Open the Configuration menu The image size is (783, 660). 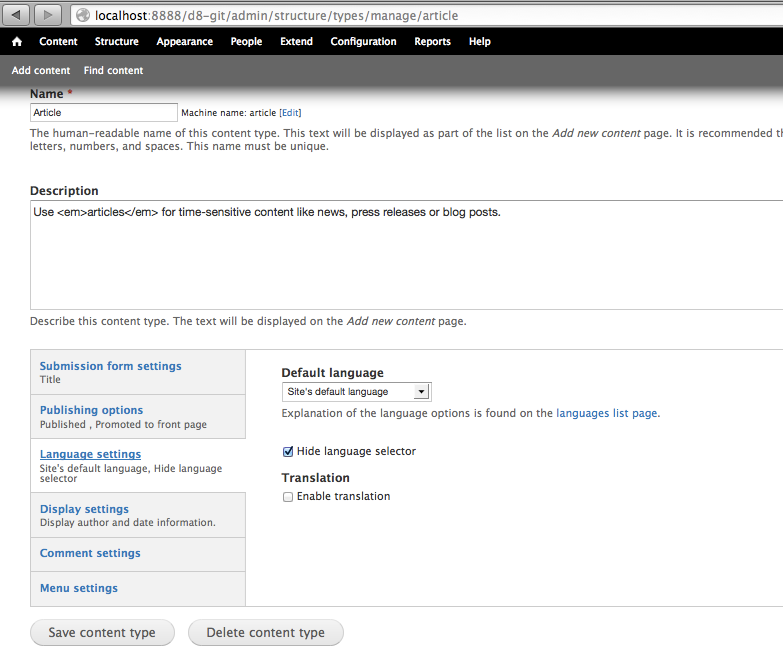point(363,42)
